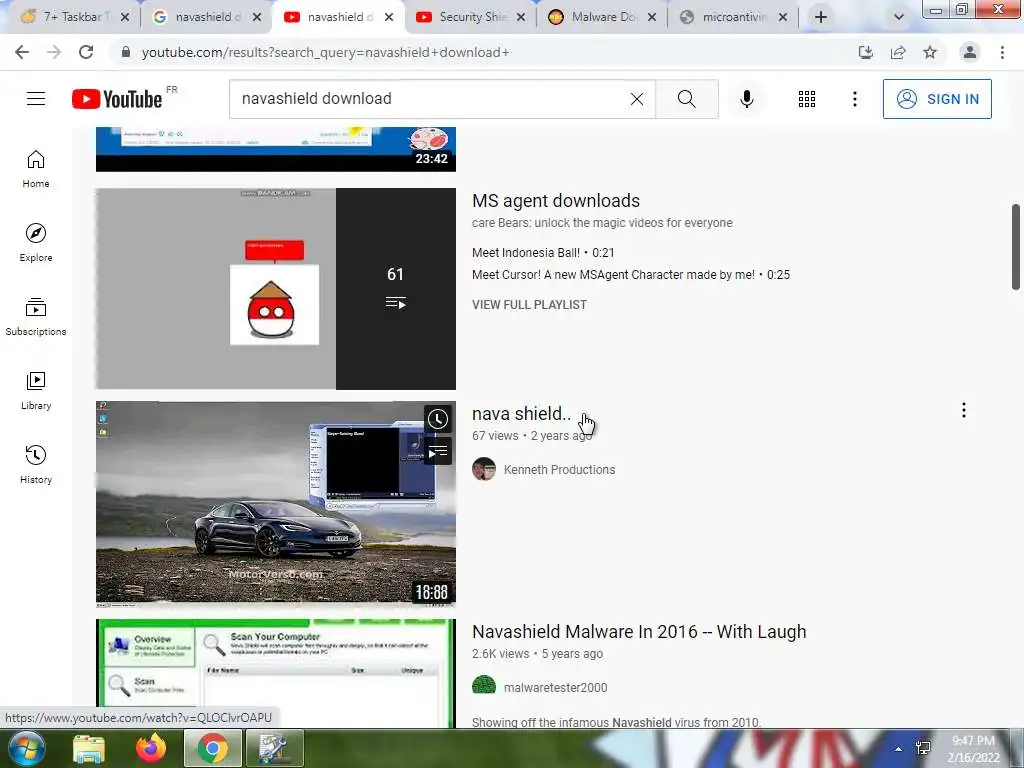1024x768 pixels.
Task: Open malwaretester2000 channel name
Action: click(555, 687)
